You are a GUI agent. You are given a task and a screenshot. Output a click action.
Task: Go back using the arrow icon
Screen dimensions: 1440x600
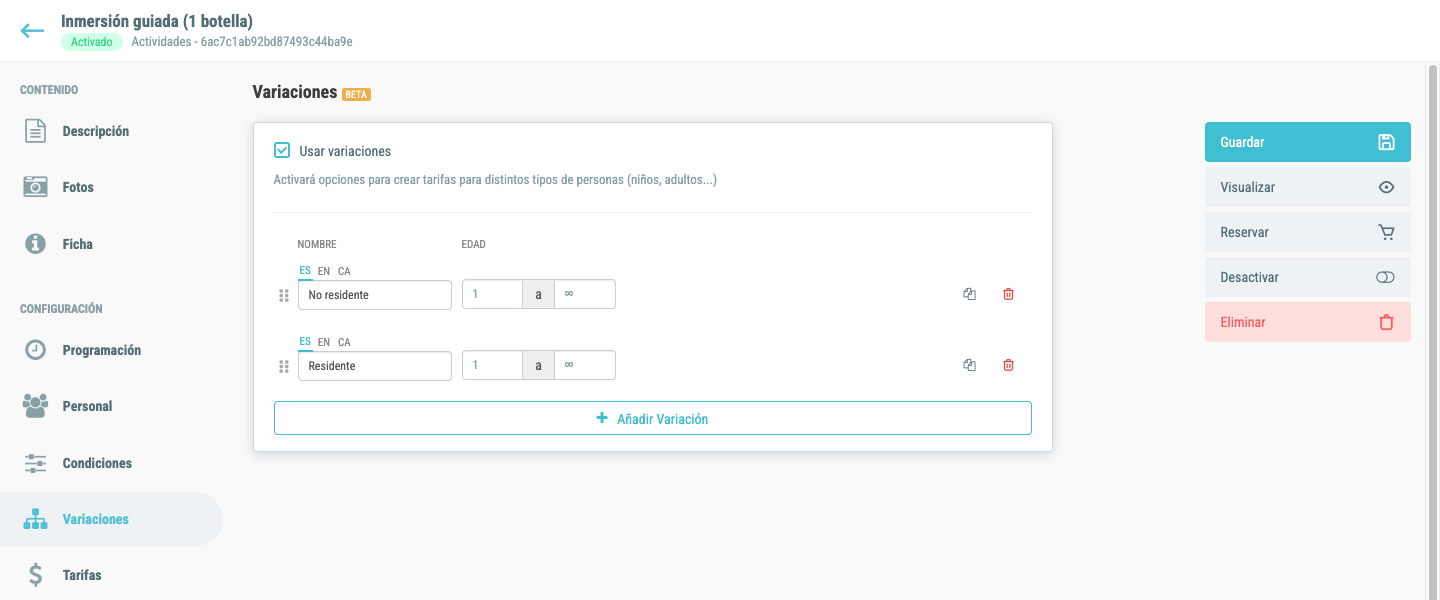(32, 31)
